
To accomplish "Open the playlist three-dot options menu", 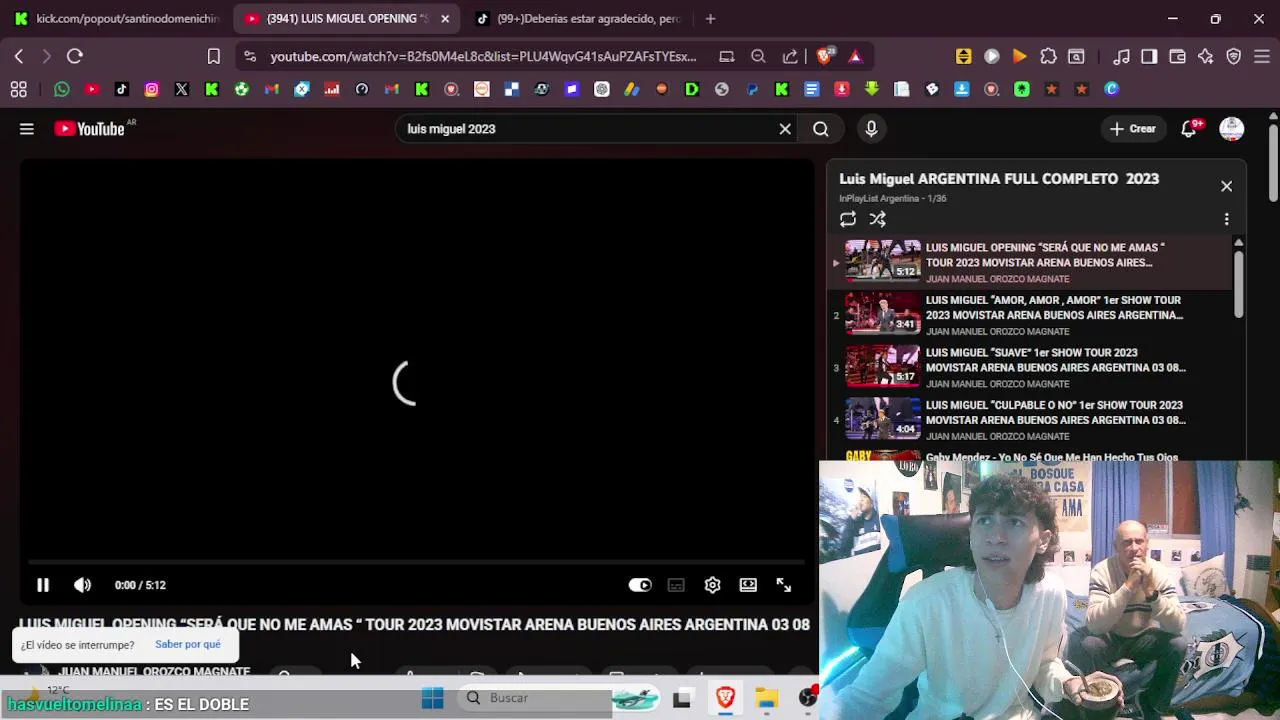I will (x=1226, y=219).
